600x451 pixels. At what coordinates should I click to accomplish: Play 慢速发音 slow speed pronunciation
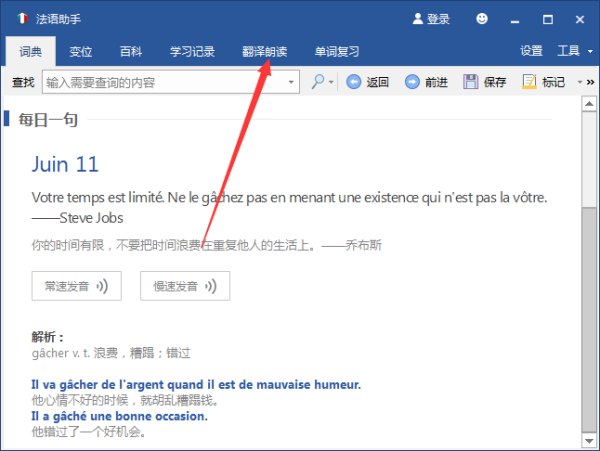pos(185,285)
